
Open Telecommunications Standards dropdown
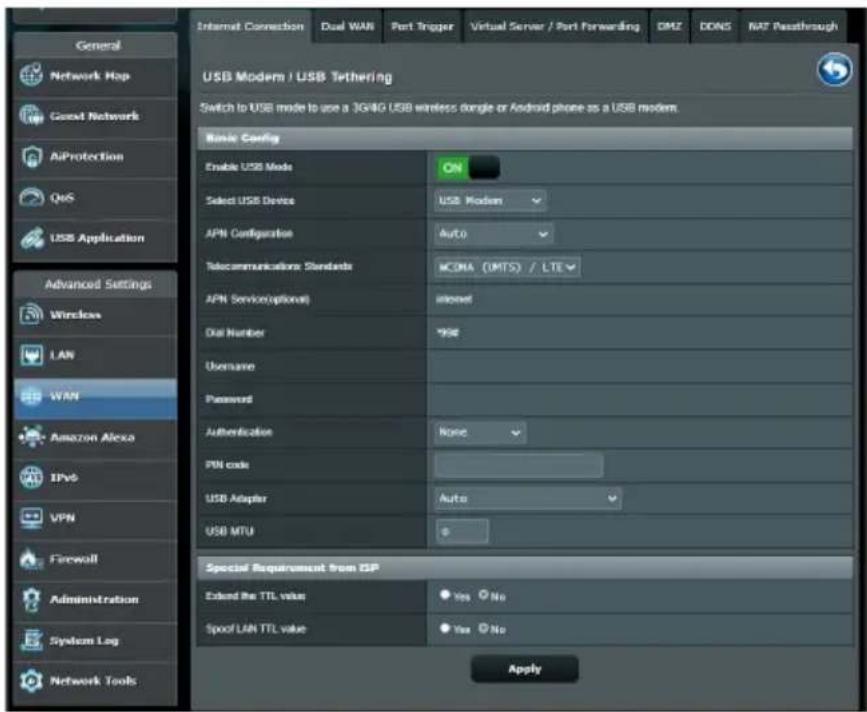click(507, 267)
